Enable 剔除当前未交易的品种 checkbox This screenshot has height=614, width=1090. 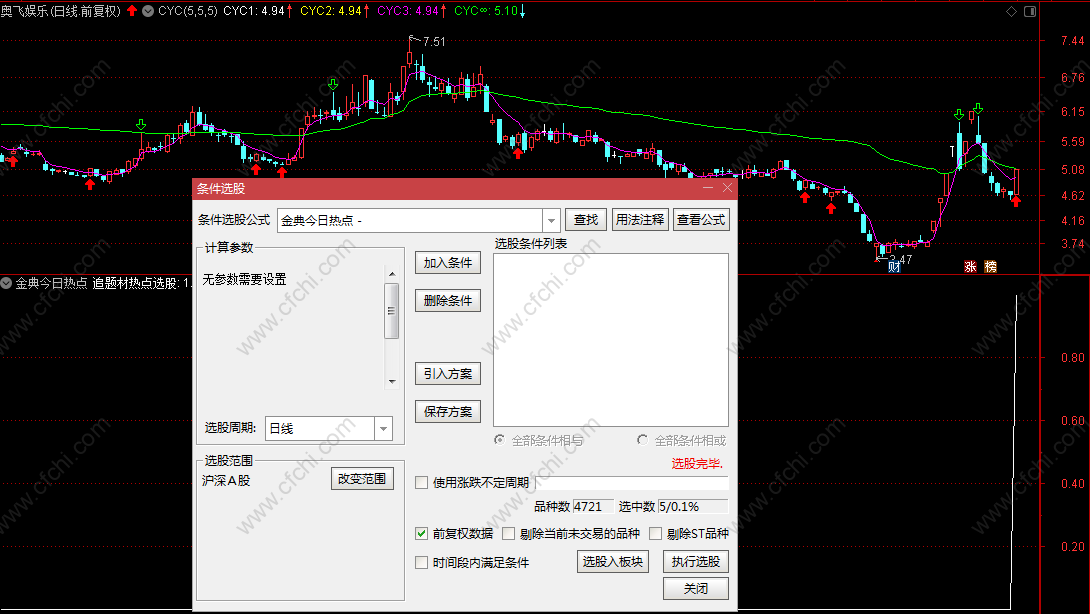click(508, 534)
